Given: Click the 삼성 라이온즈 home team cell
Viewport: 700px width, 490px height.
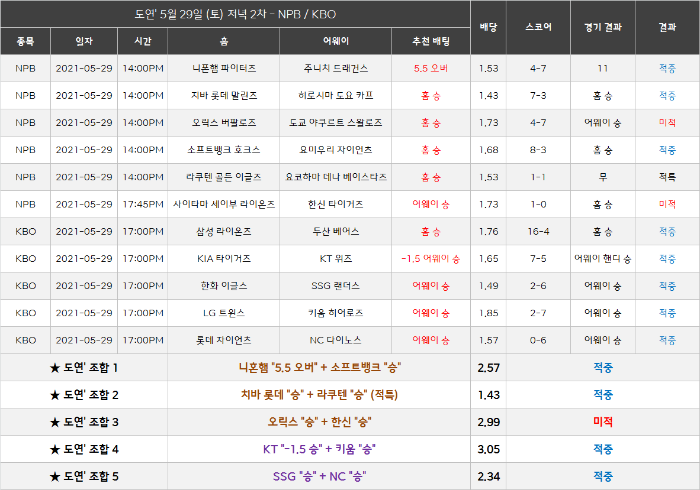Looking at the screenshot, I should 224,232.
